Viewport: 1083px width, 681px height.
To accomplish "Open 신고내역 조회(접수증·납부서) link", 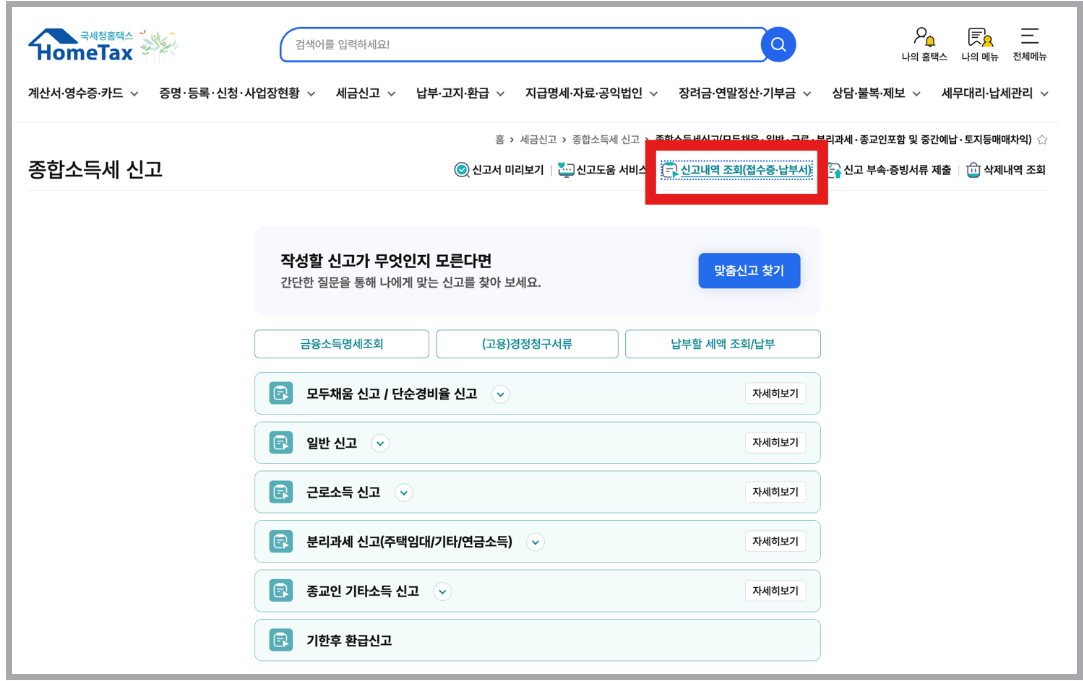I will (x=736, y=170).
